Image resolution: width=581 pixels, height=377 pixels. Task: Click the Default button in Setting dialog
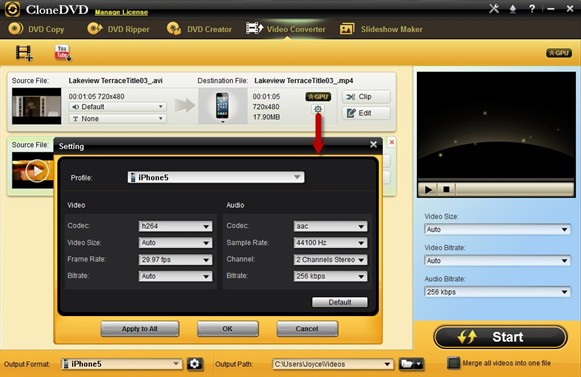[340, 302]
